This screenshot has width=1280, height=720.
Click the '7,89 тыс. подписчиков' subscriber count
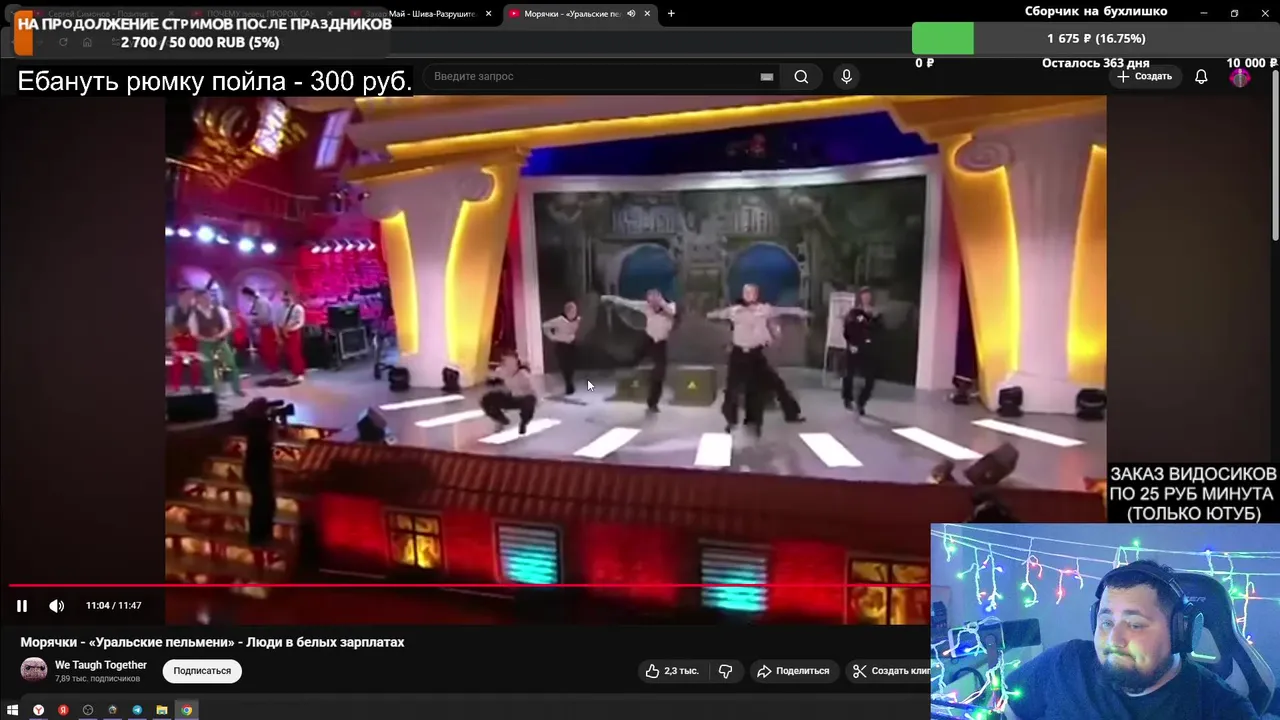[97, 679]
